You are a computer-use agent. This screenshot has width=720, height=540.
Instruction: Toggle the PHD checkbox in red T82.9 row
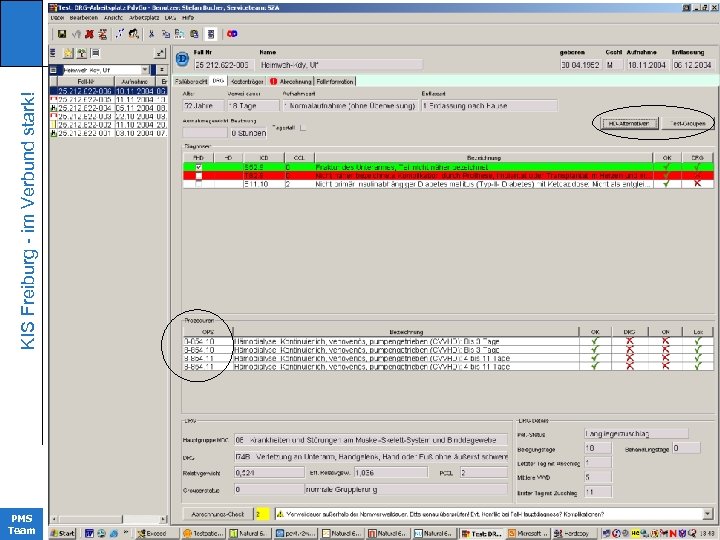coord(198,176)
